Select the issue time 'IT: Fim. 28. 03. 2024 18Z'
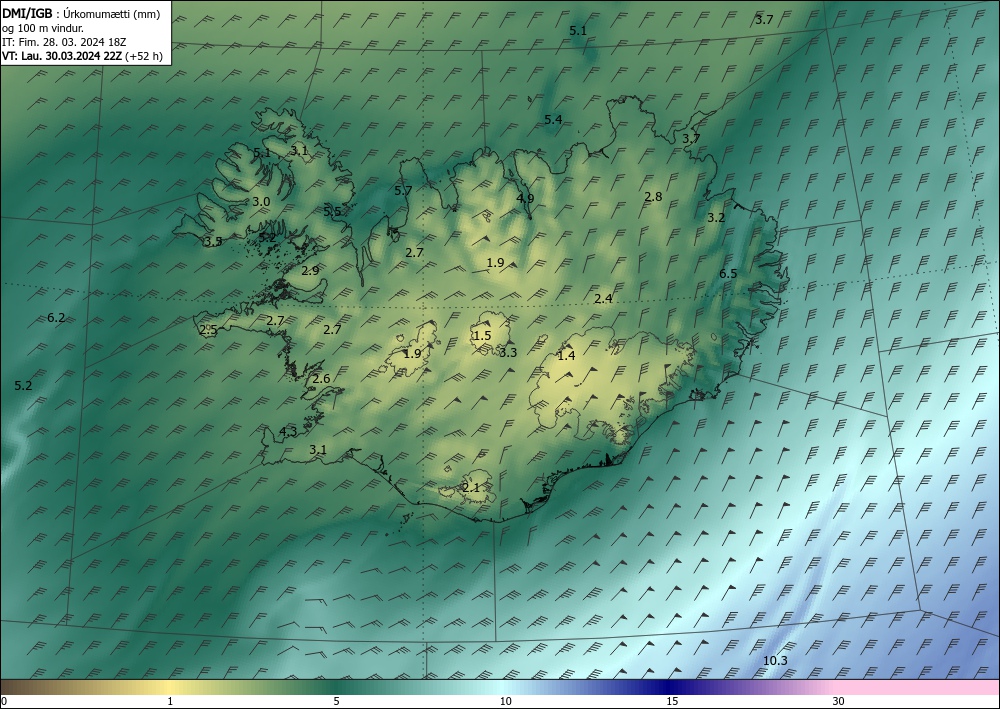The image size is (1000, 709). [x=64, y=42]
